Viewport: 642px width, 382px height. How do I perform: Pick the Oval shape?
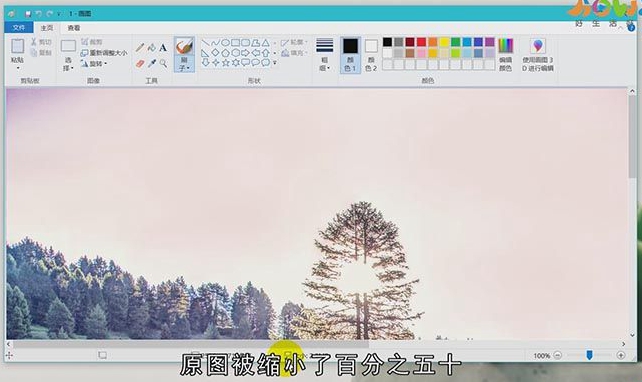click(x=225, y=43)
